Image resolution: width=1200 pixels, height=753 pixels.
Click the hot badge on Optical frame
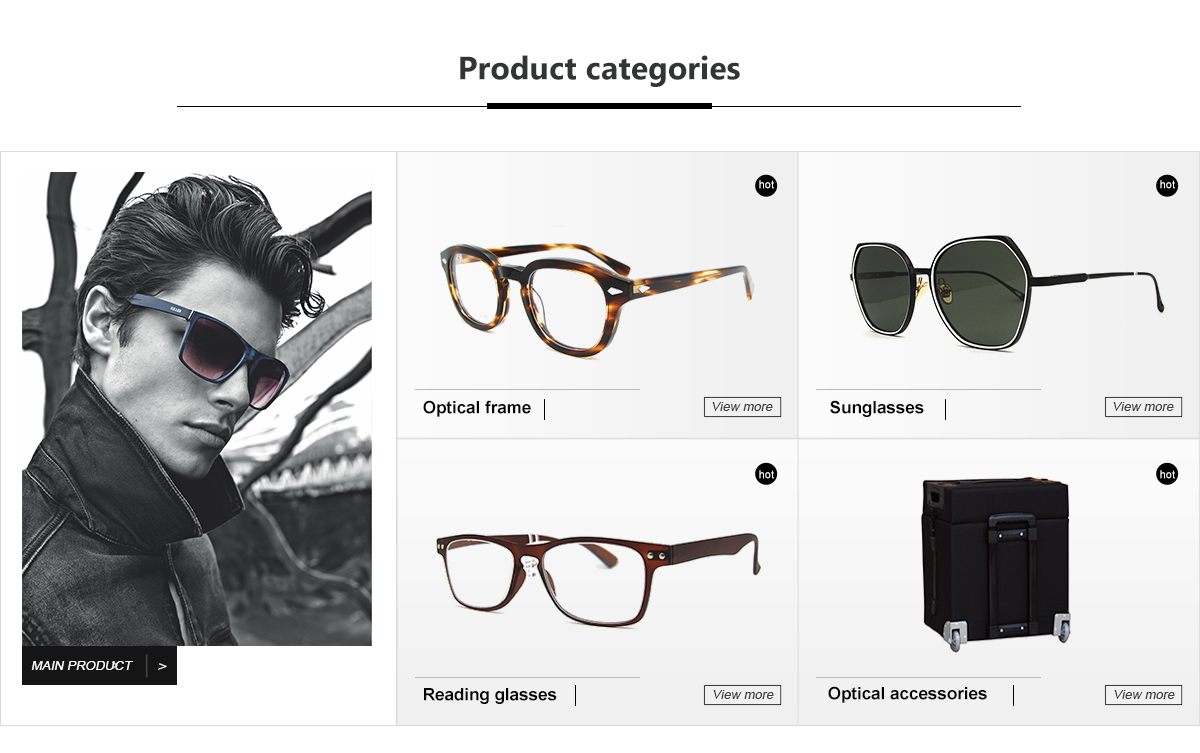pos(766,185)
